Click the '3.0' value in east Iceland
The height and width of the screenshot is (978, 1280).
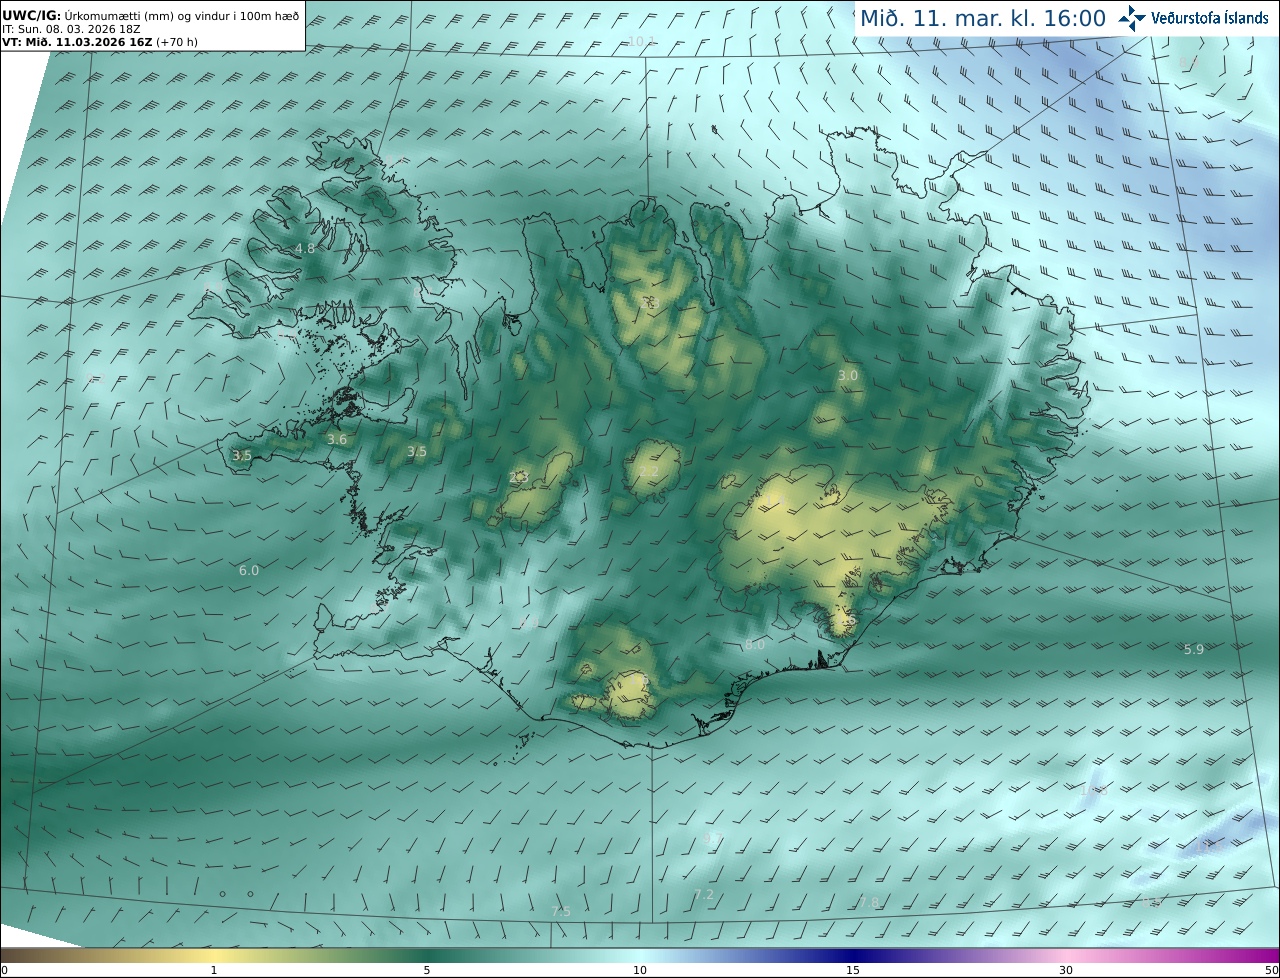click(x=848, y=375)
